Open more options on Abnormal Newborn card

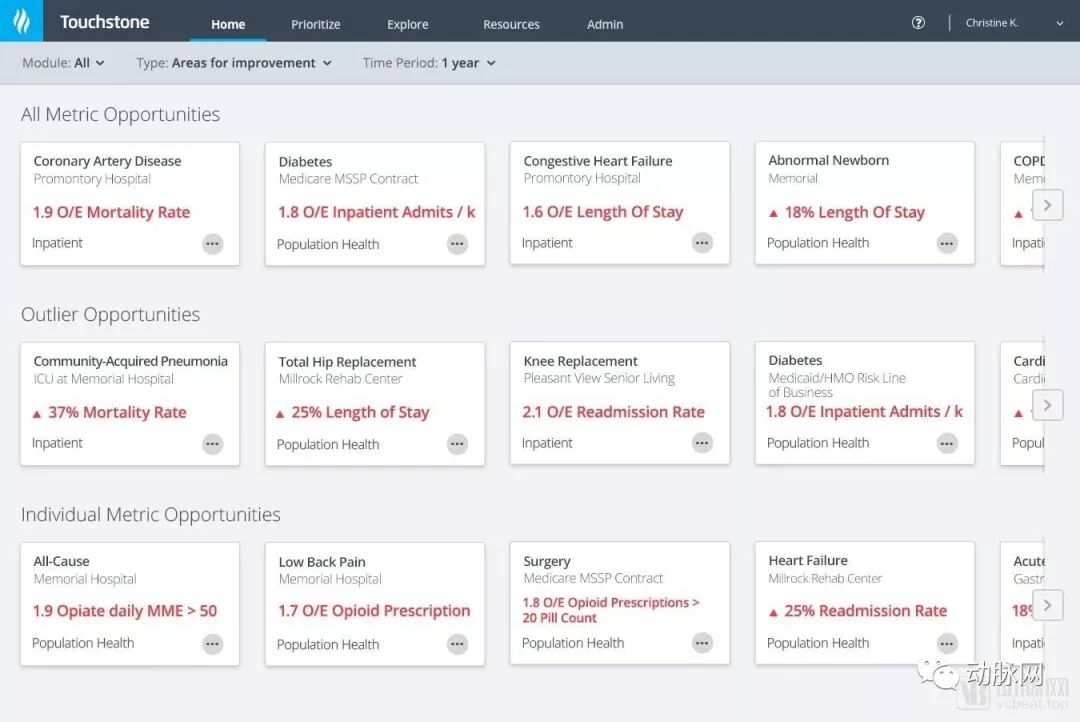pyautogui.click(x=947, y=243)
